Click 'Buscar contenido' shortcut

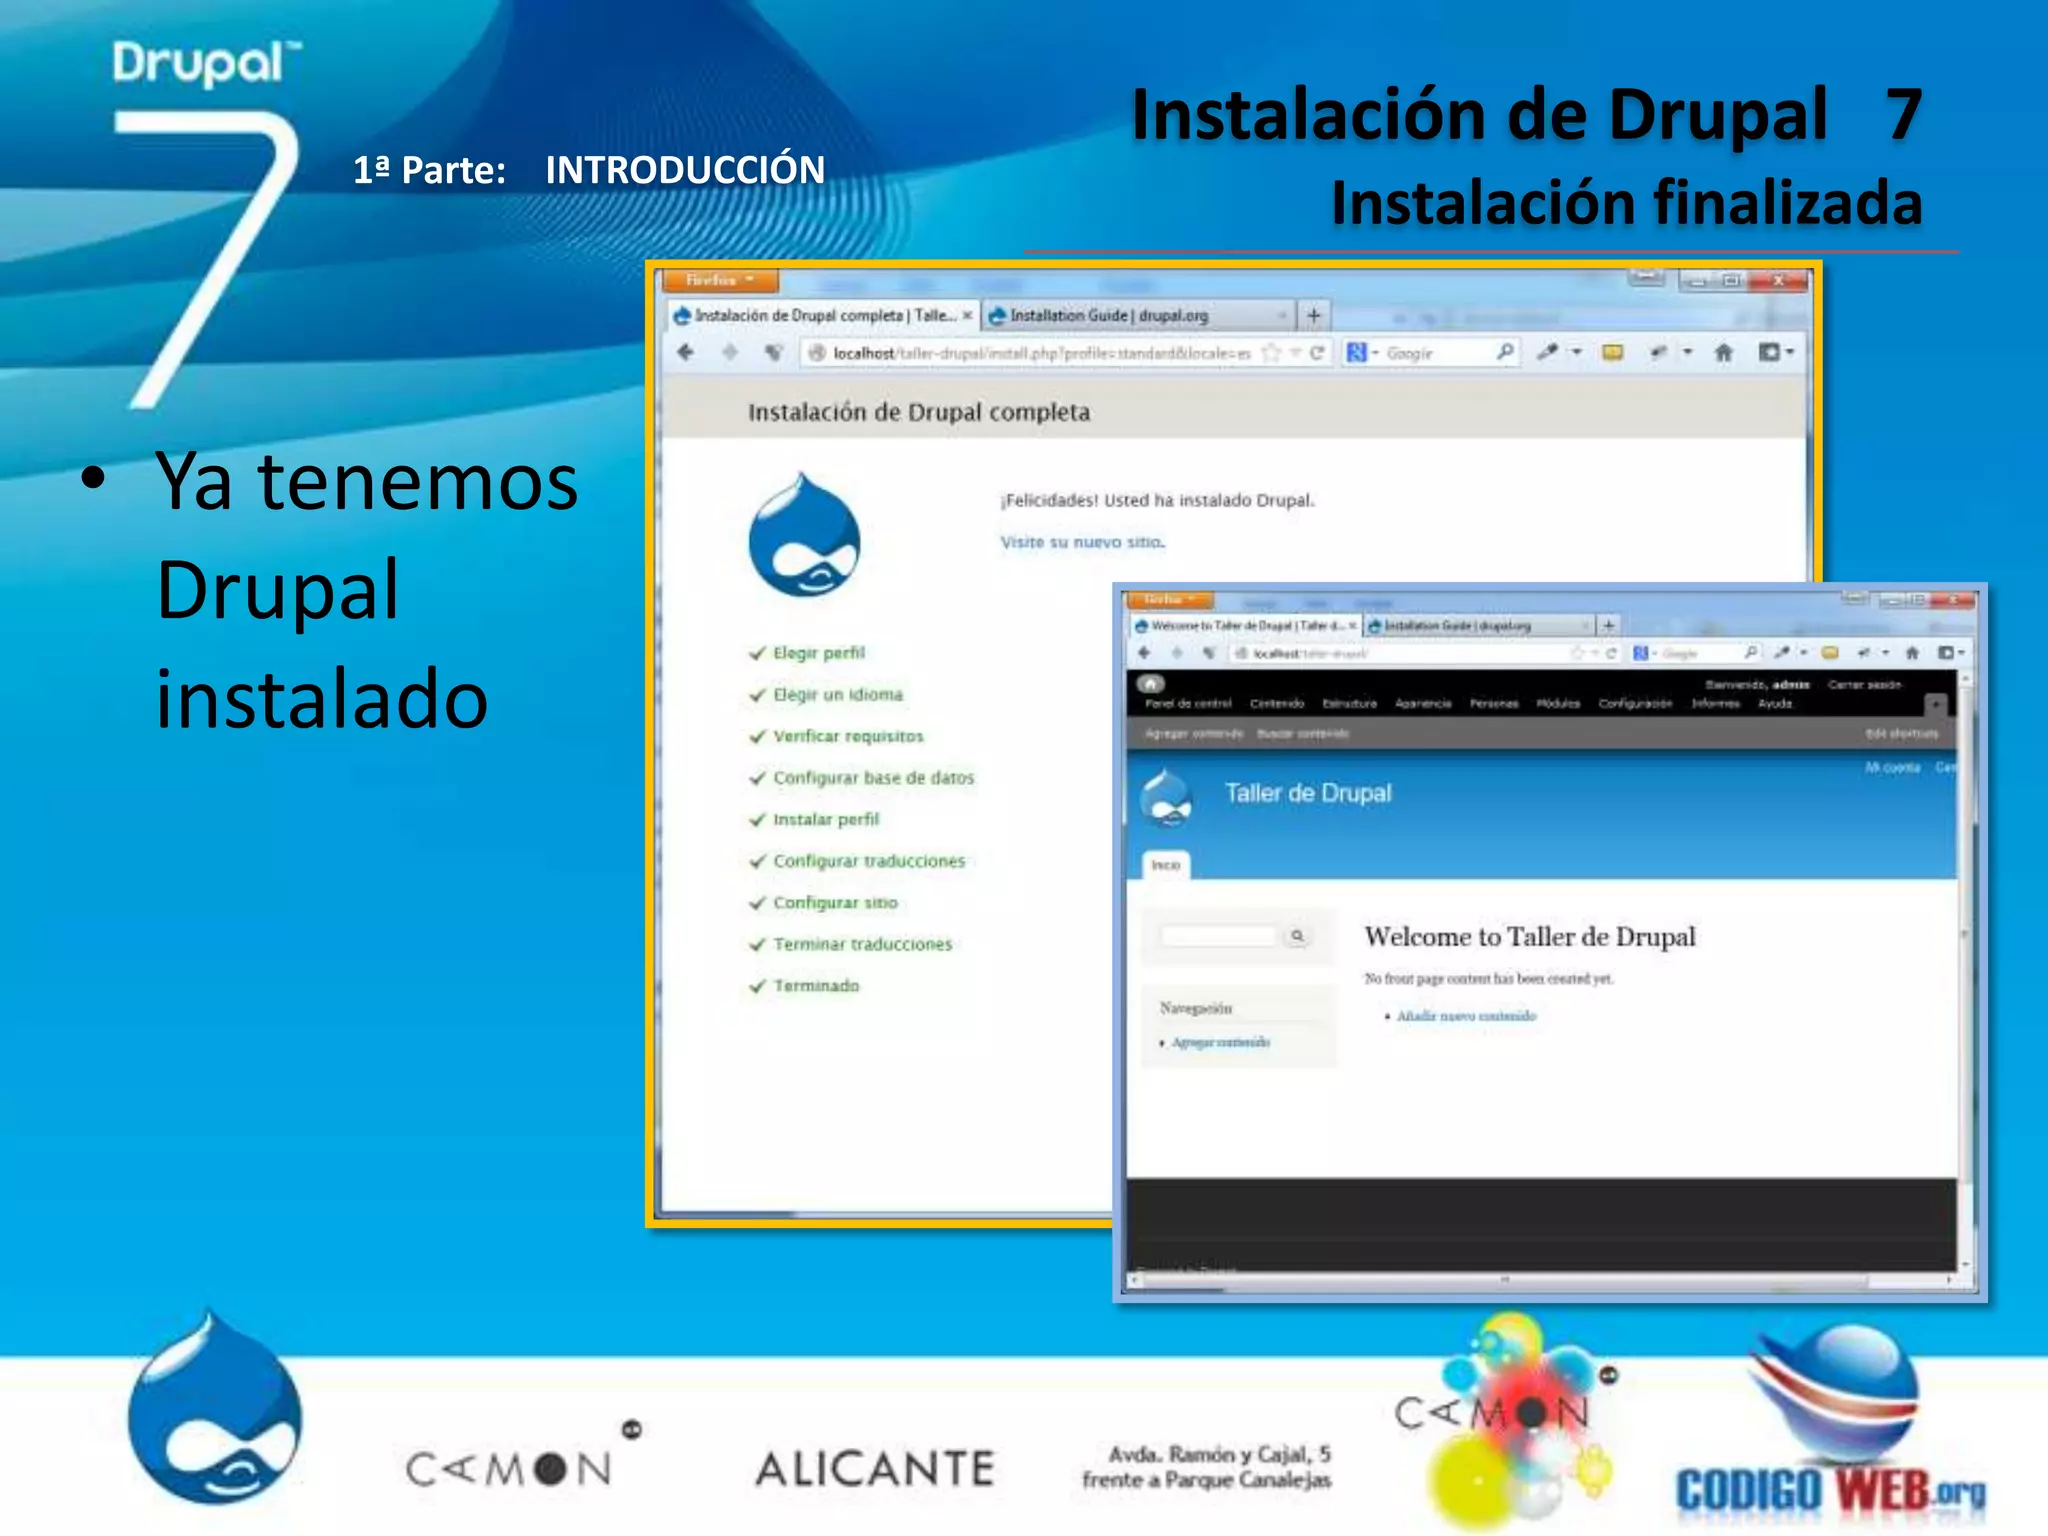[1303, 734]
